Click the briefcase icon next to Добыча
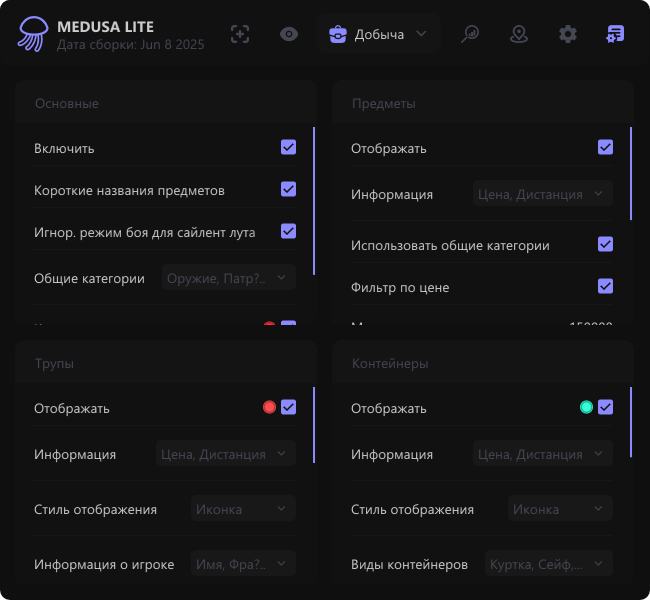This screenshot has width=650, height=600. point(338,34)
